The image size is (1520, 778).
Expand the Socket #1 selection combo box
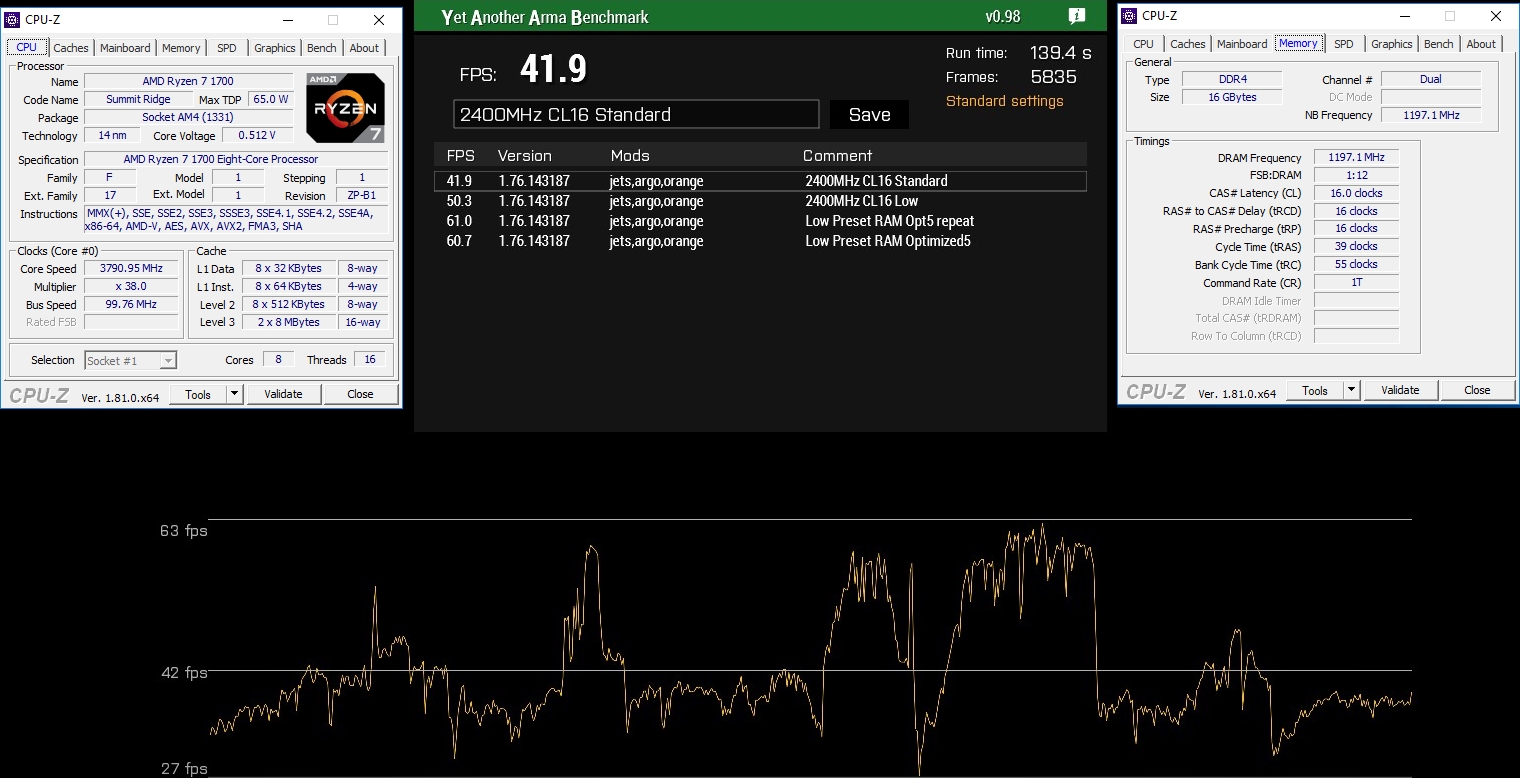131,360
